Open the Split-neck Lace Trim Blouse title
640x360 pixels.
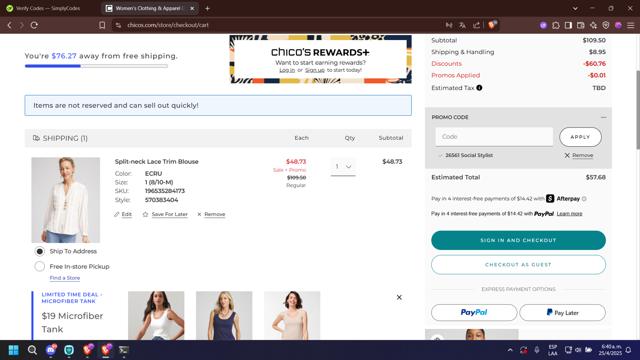pyautogui.click(x=156, y=162)
